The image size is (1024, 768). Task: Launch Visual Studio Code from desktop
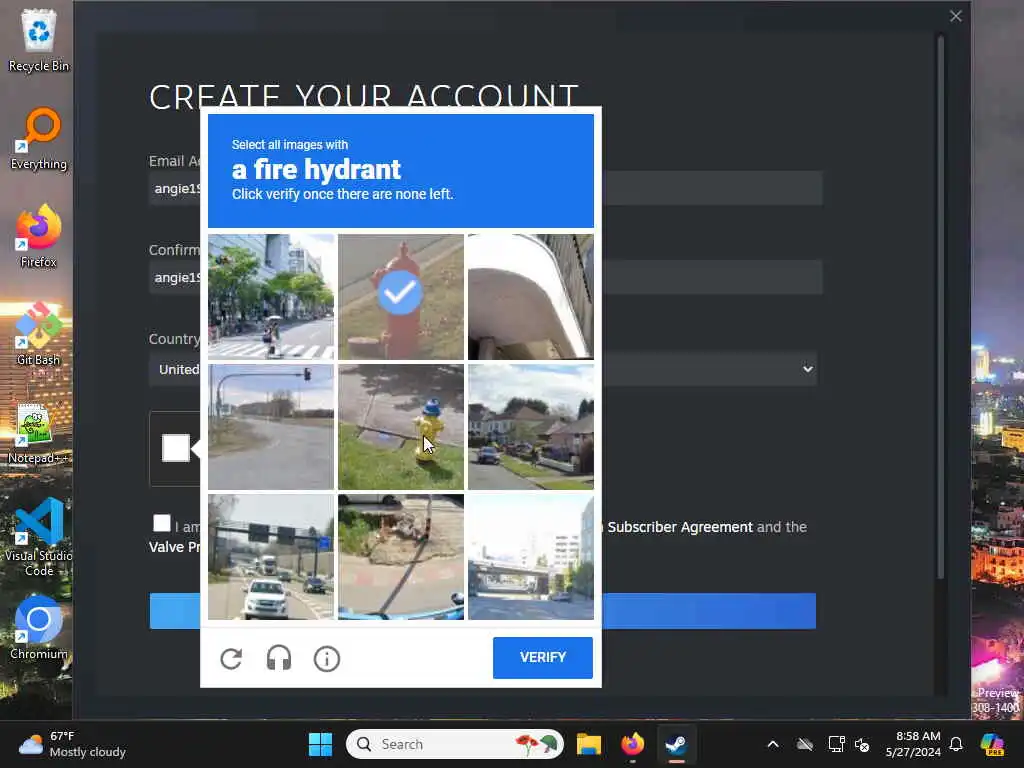click(39, 537)
